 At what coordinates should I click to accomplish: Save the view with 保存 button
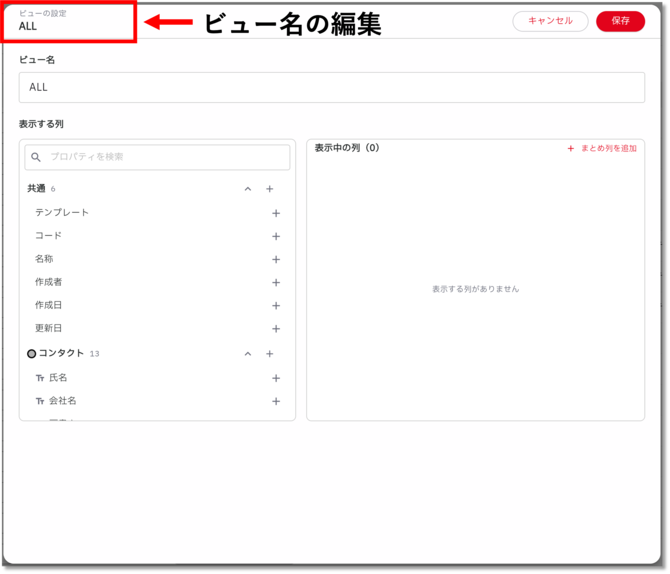tap(620, 21)
